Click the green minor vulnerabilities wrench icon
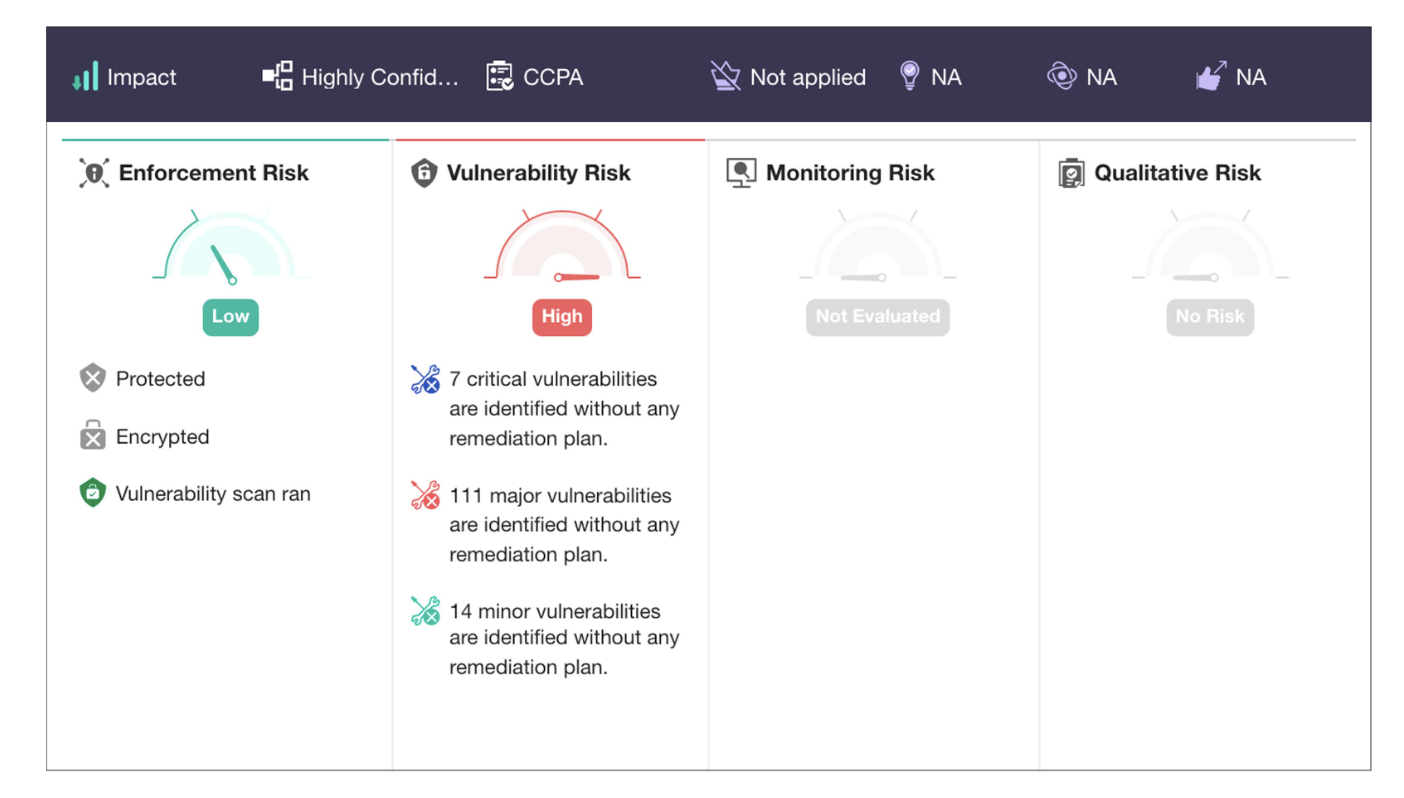1404x798 pixels. click(425, 612)
